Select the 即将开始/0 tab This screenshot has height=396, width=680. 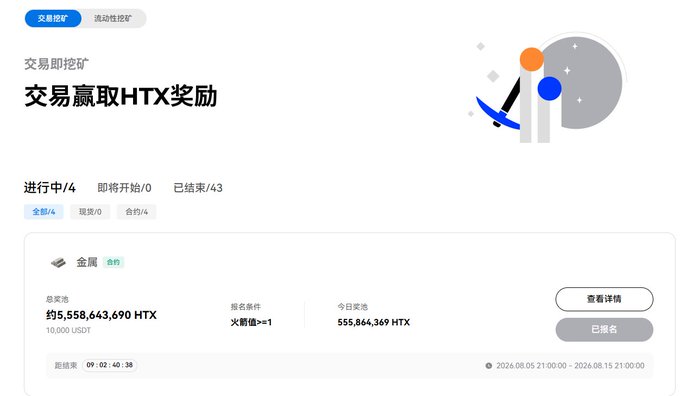(124, 188)
